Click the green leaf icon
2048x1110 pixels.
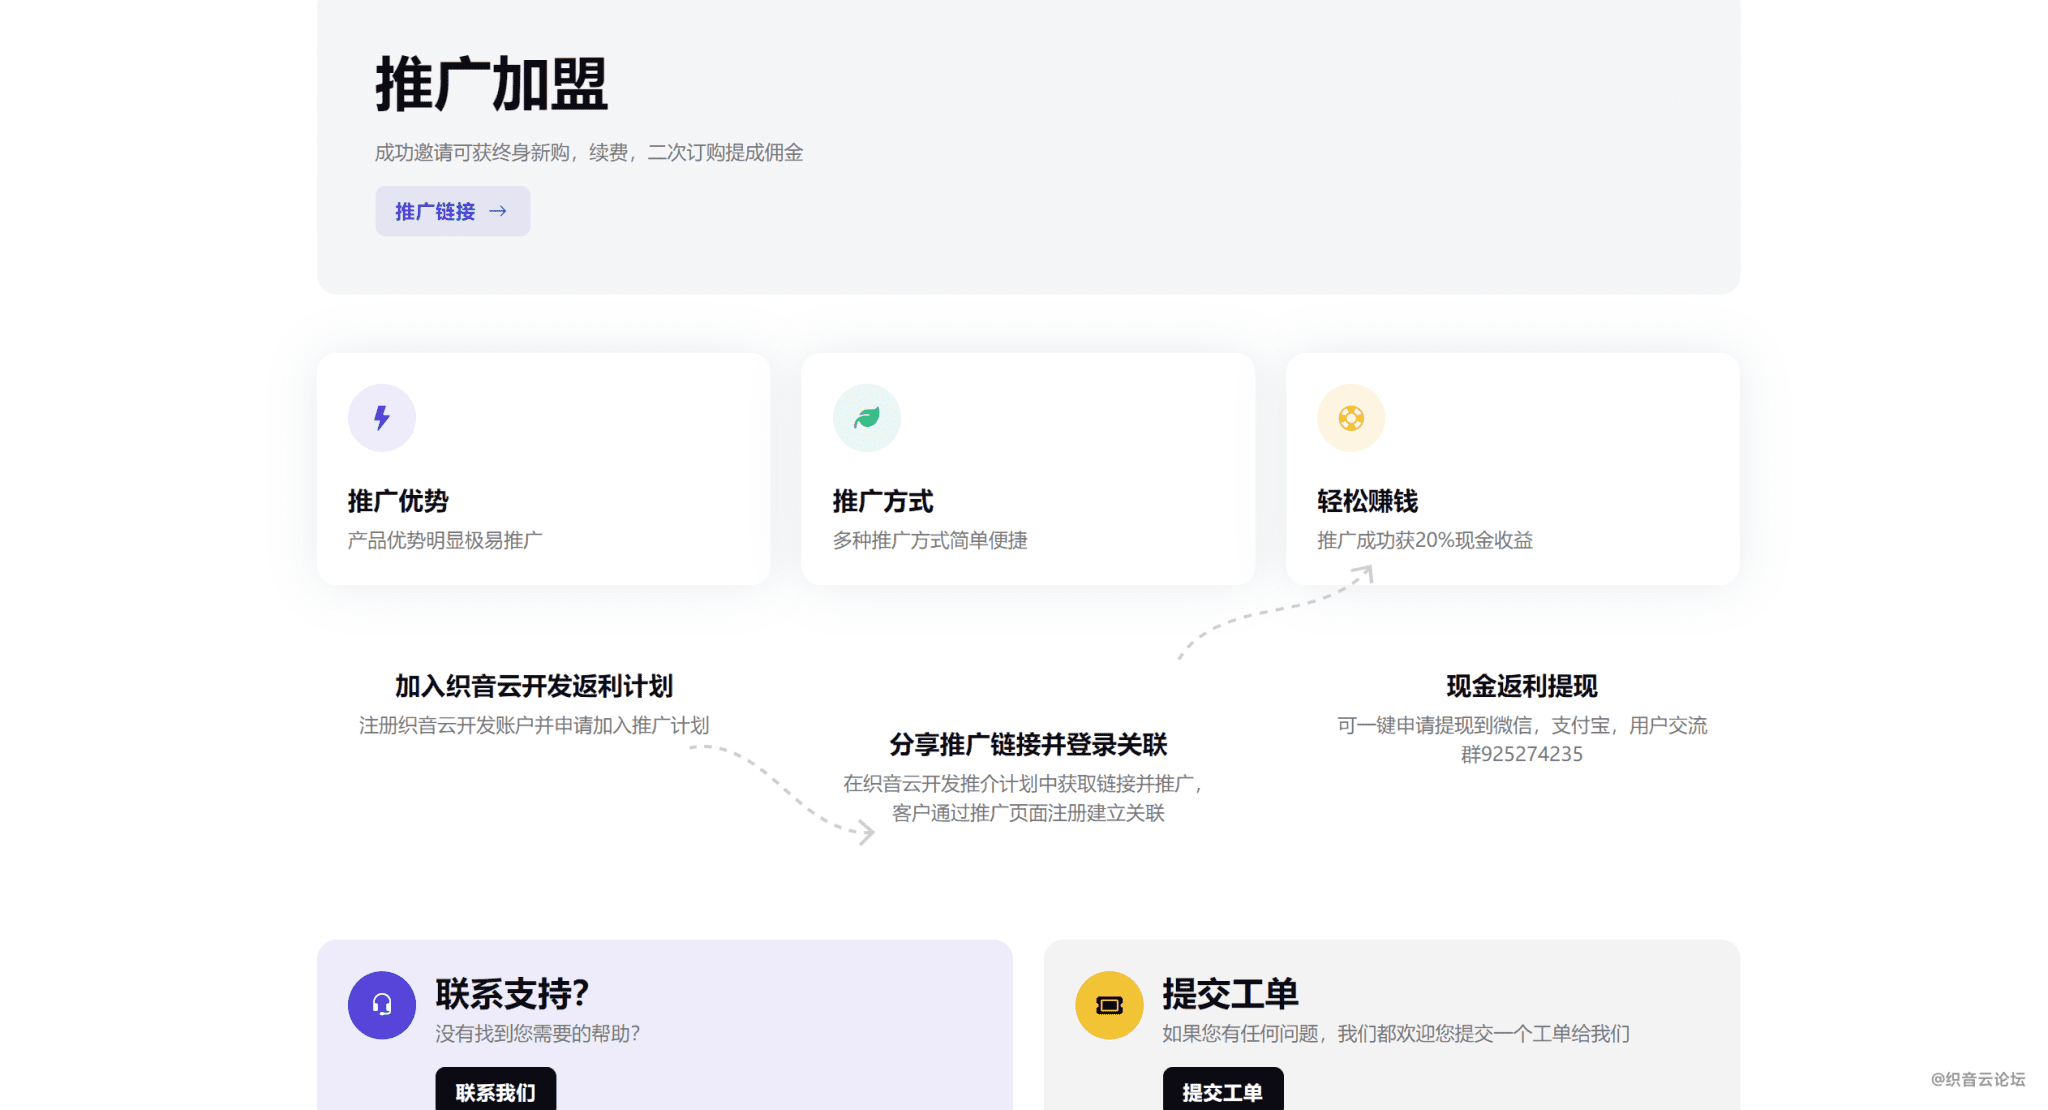(866, 418)
